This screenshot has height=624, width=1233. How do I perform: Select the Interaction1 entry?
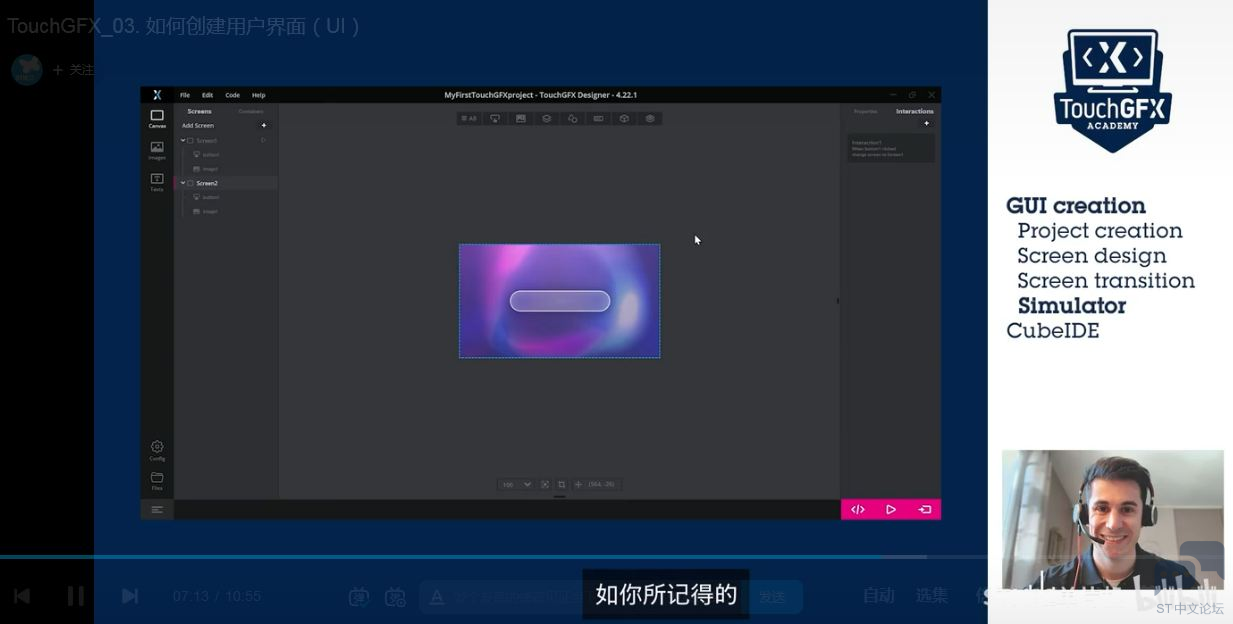click(890, 148)
